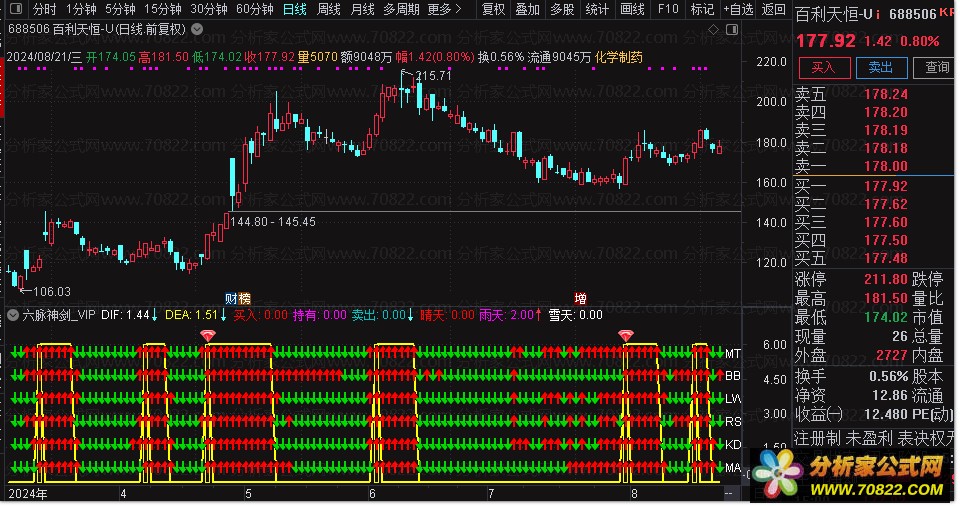Click the 化学制药 industry link
Image resolution: width=960 pixels, height=506 pixels.
click(618, 57)
